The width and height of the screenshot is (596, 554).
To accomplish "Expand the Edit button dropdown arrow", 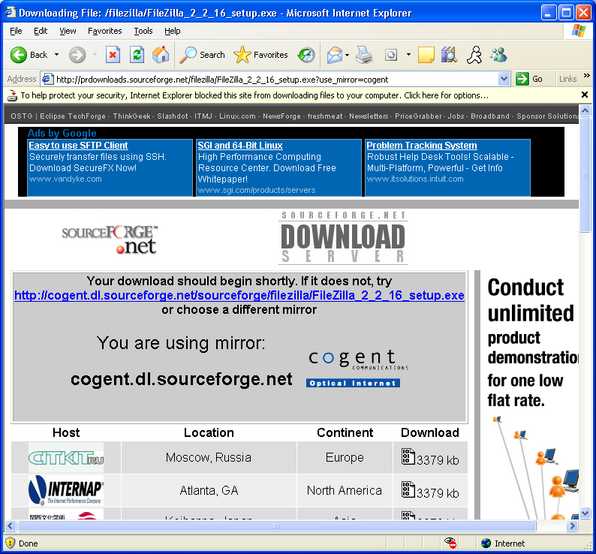I will tap(409, 55).
